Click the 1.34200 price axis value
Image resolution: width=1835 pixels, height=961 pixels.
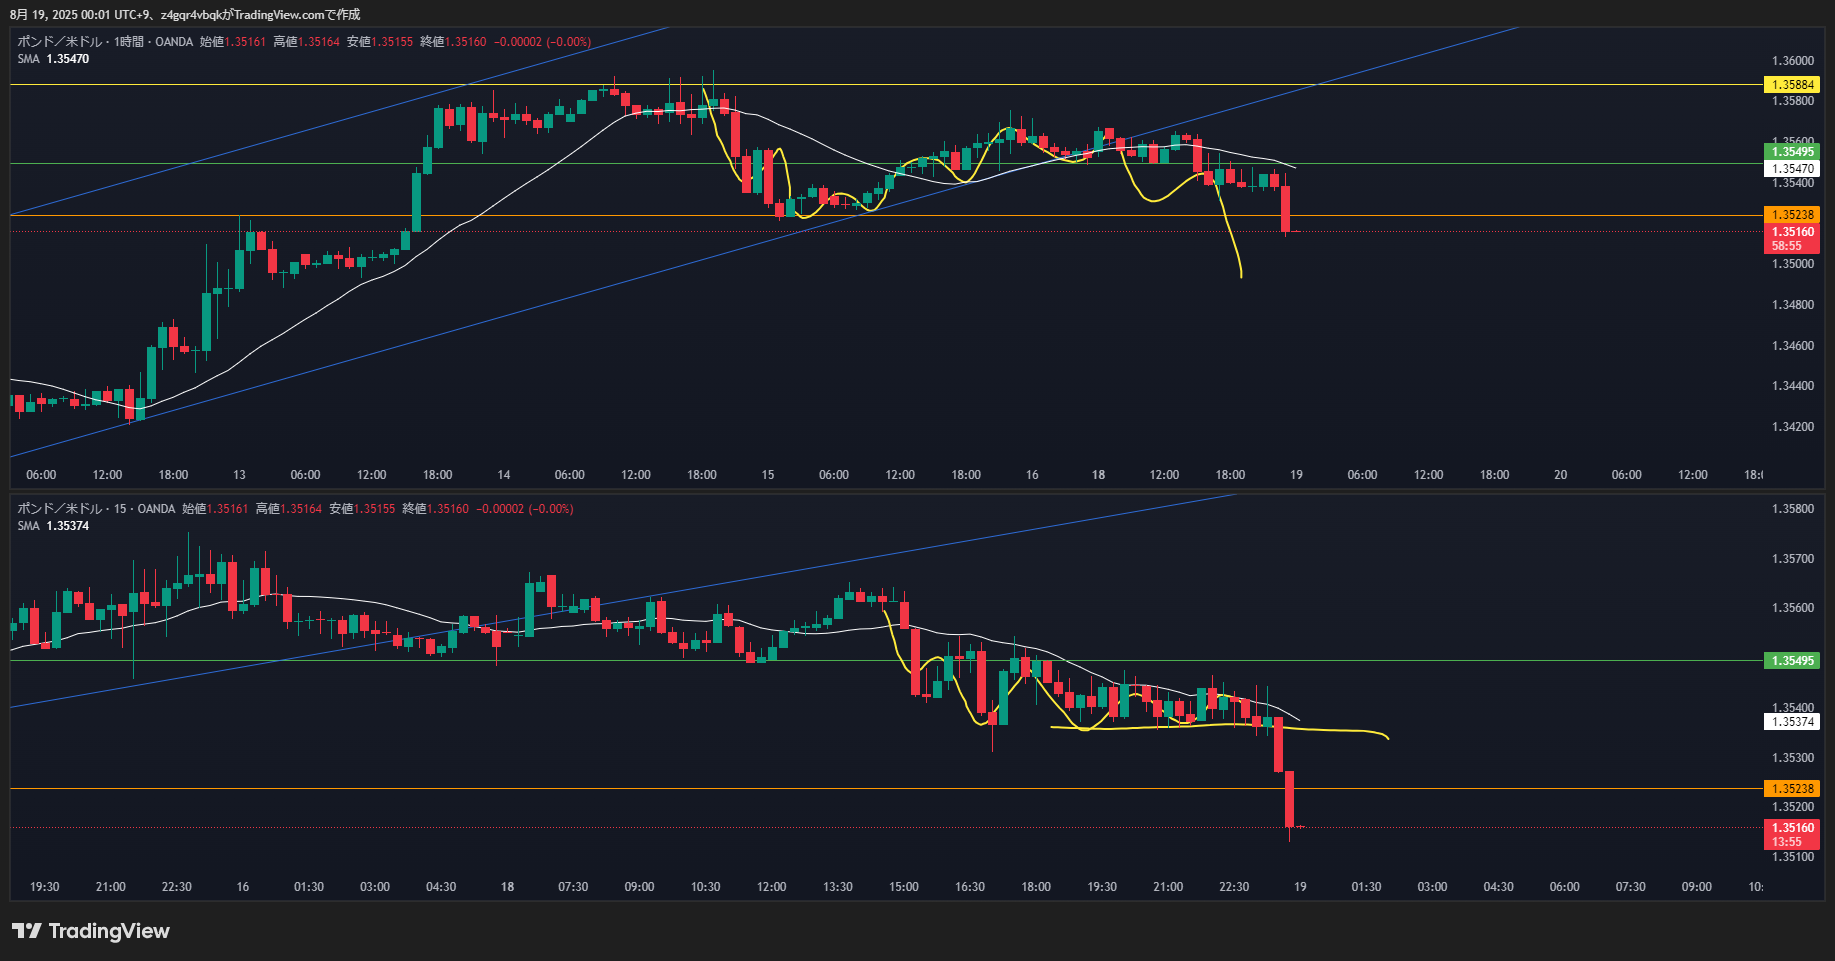click(1792, 427)
